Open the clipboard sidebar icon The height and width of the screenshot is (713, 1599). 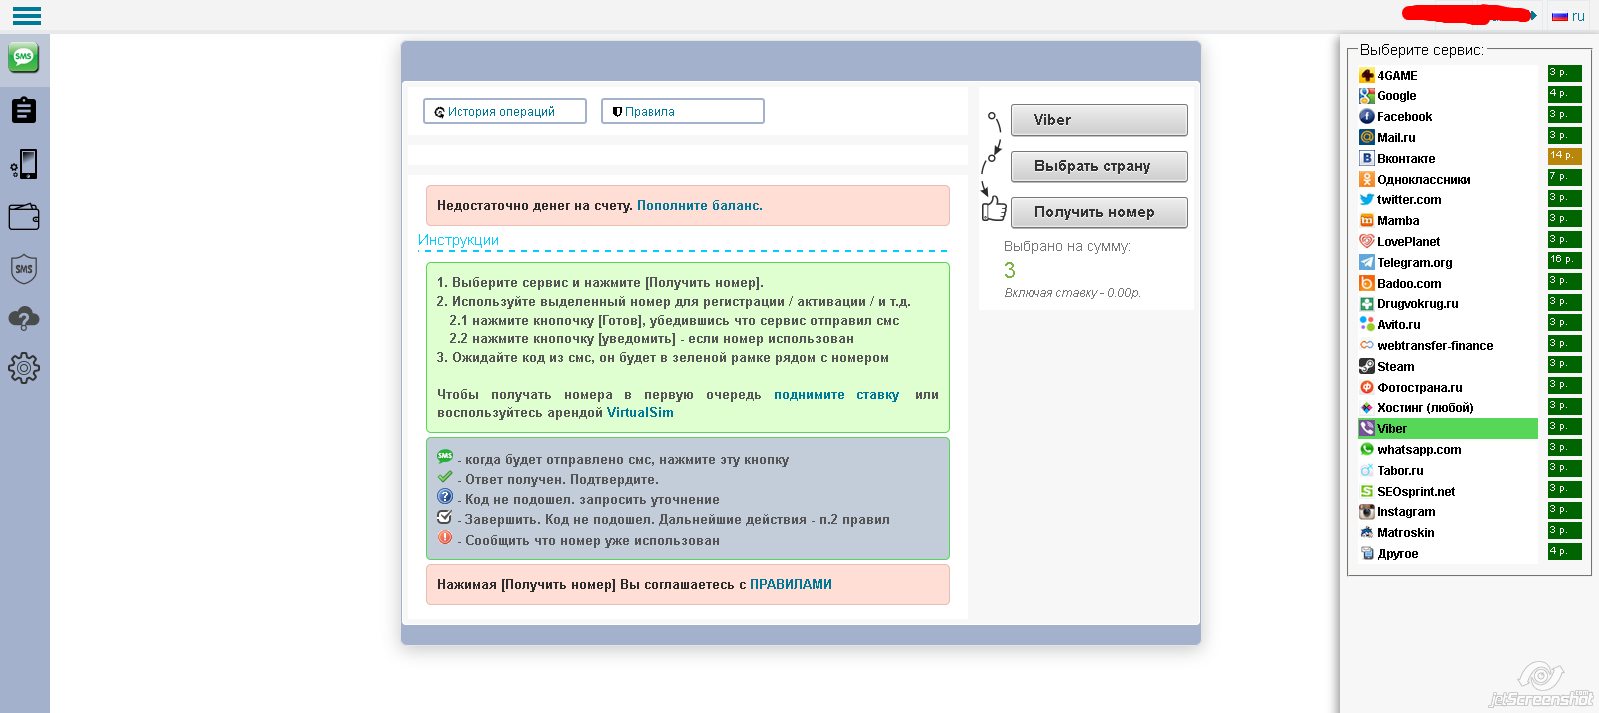point(24,110)
